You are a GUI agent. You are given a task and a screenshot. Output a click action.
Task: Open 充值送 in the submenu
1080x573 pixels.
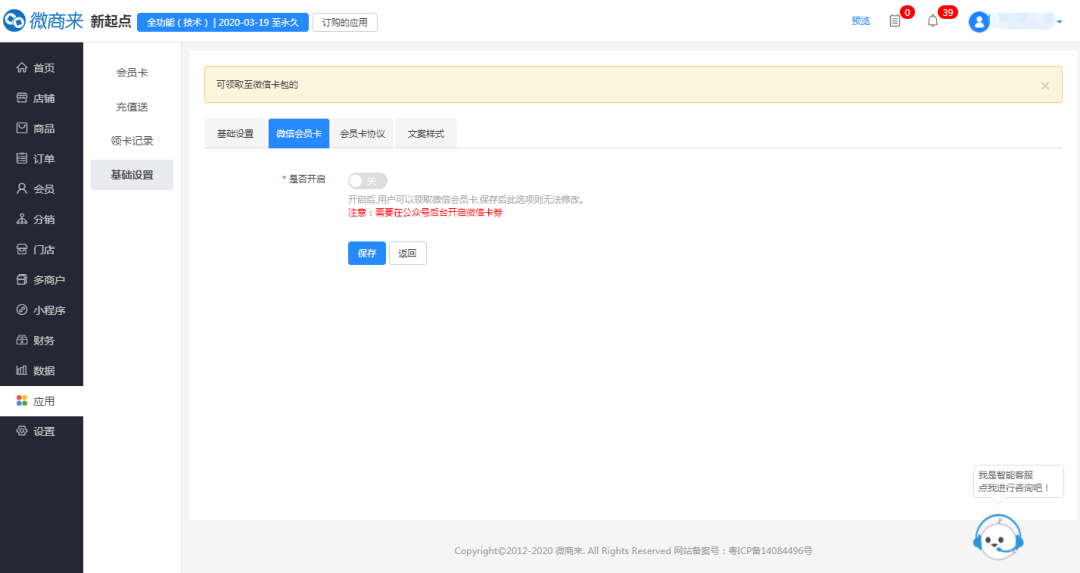[x=132, y=106]
